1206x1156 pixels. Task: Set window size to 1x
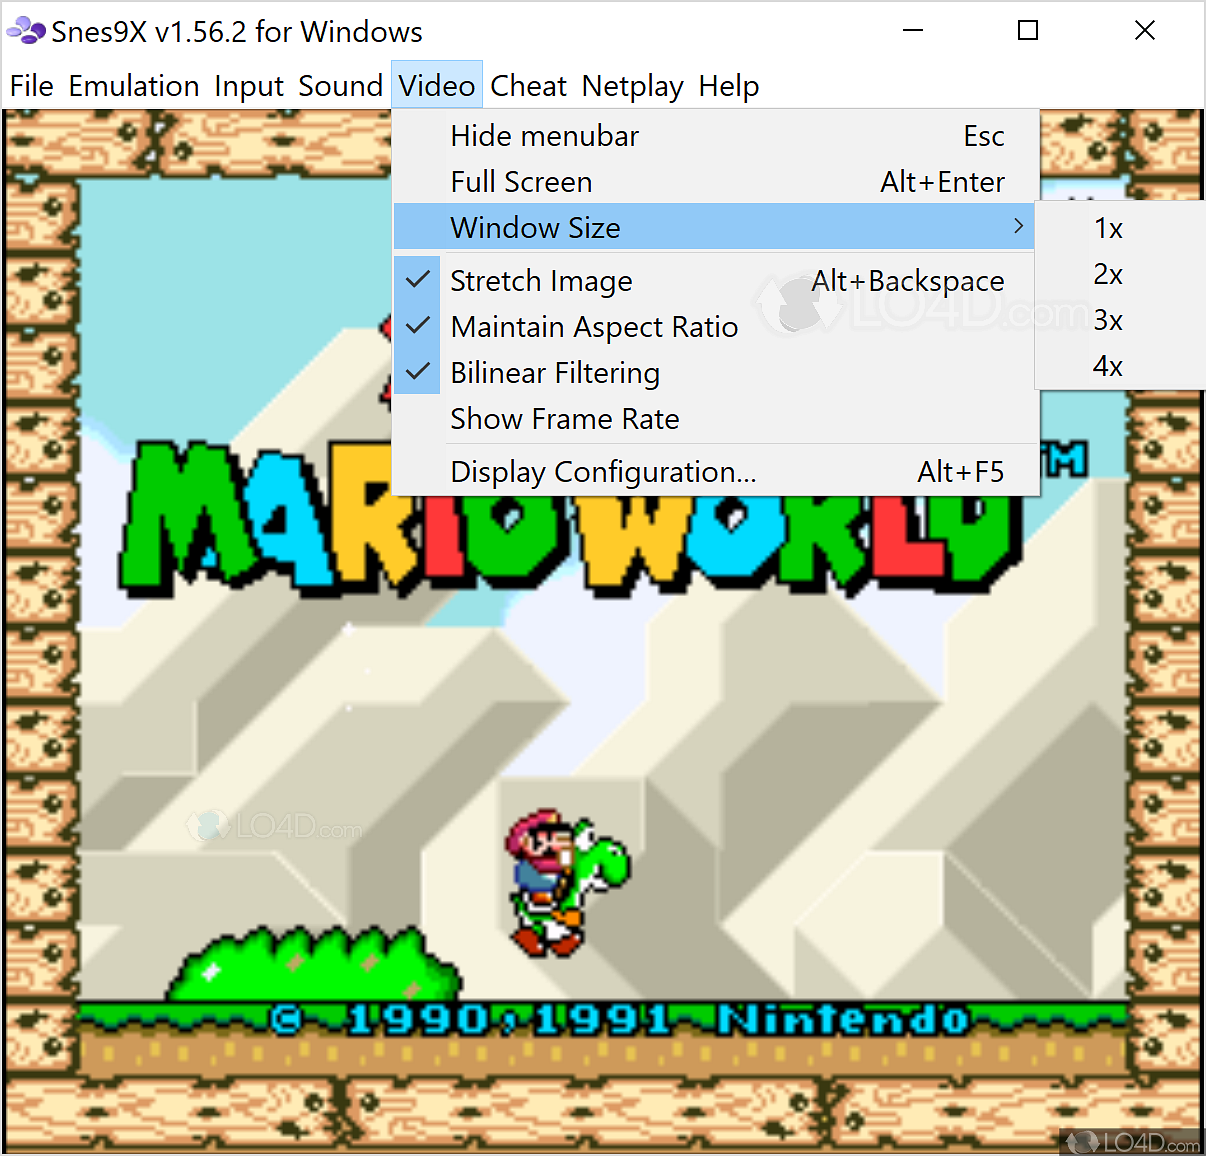point(1120,228)
